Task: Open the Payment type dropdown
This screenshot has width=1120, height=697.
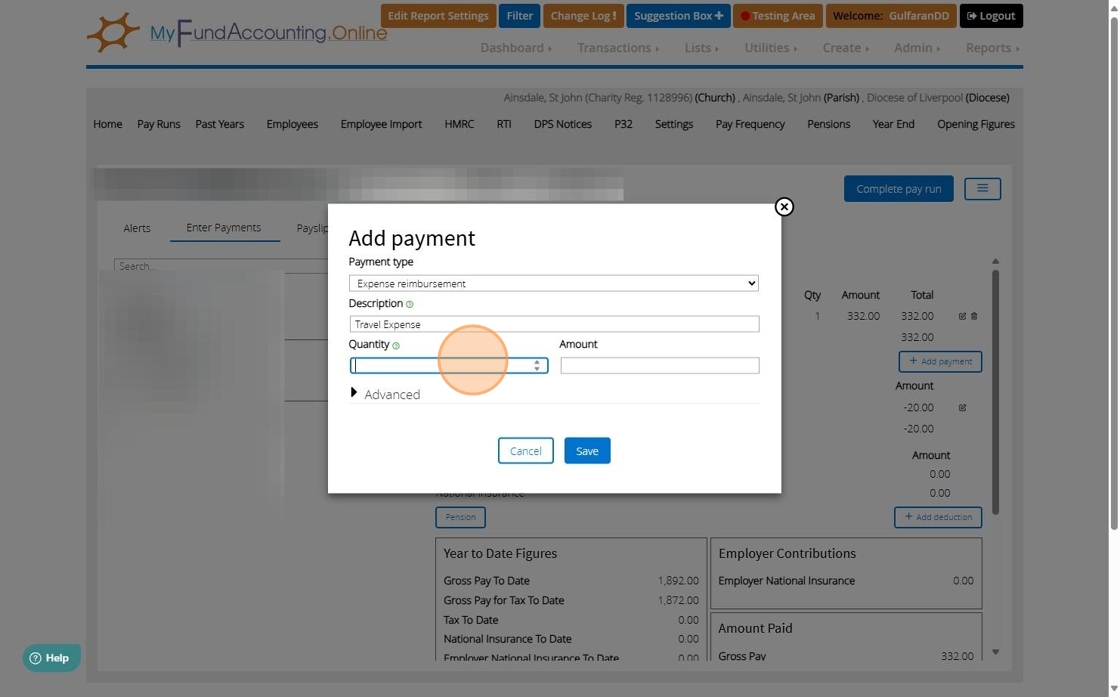Action: pos(554,283)
